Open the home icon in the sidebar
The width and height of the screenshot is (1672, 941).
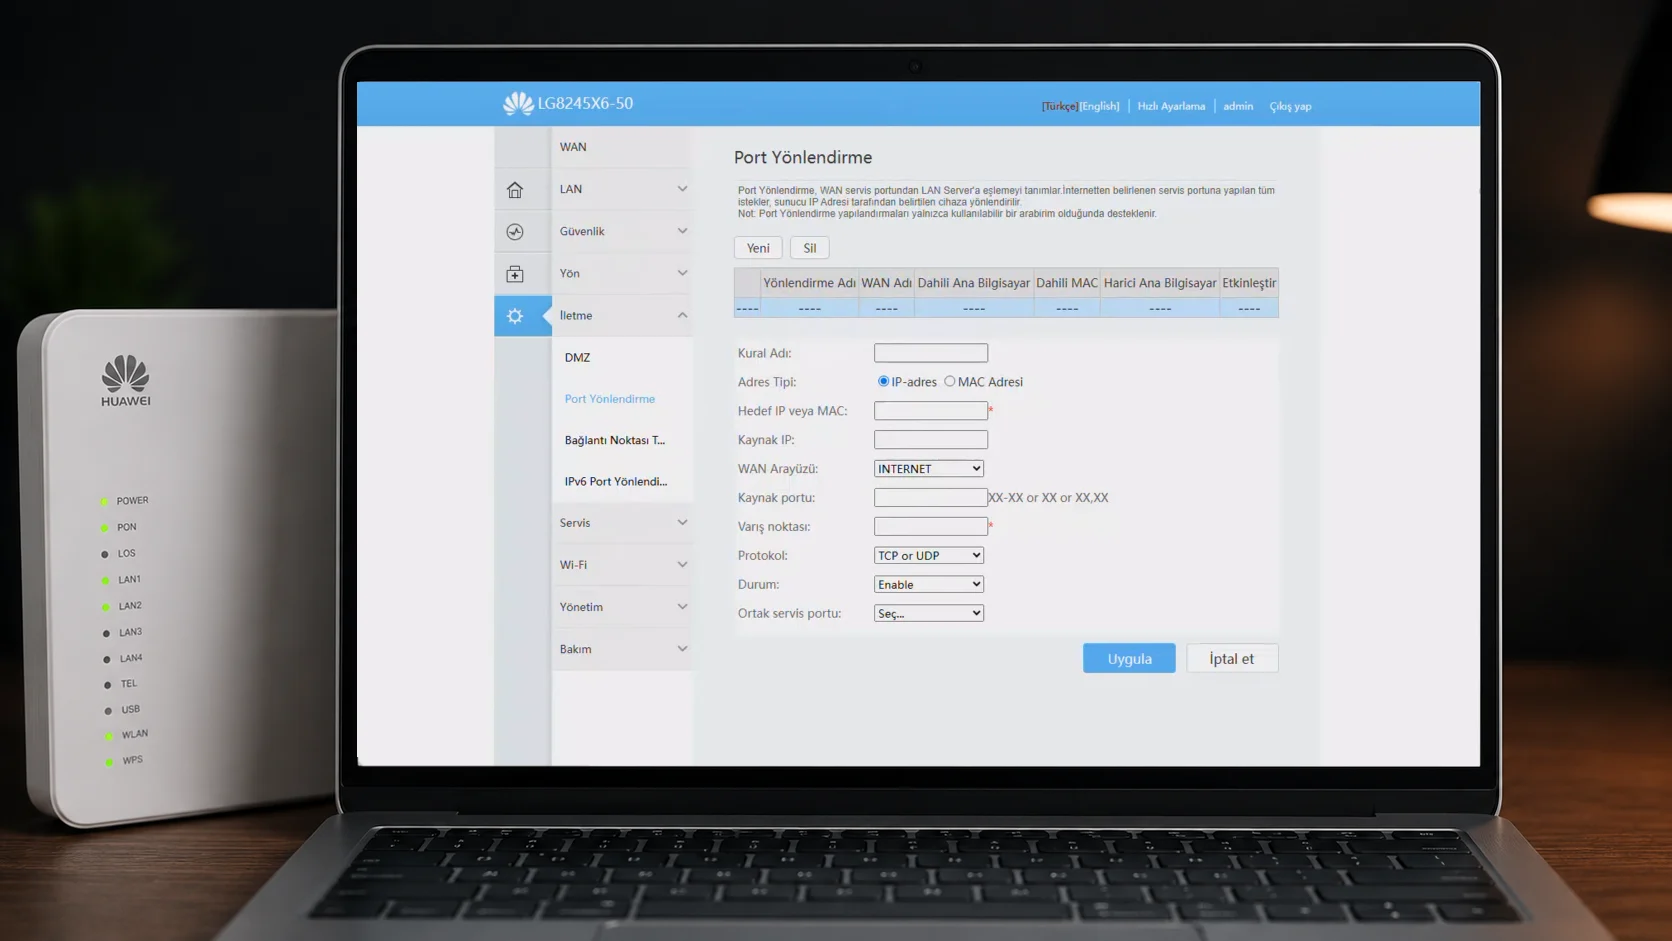tap(515, 190)
